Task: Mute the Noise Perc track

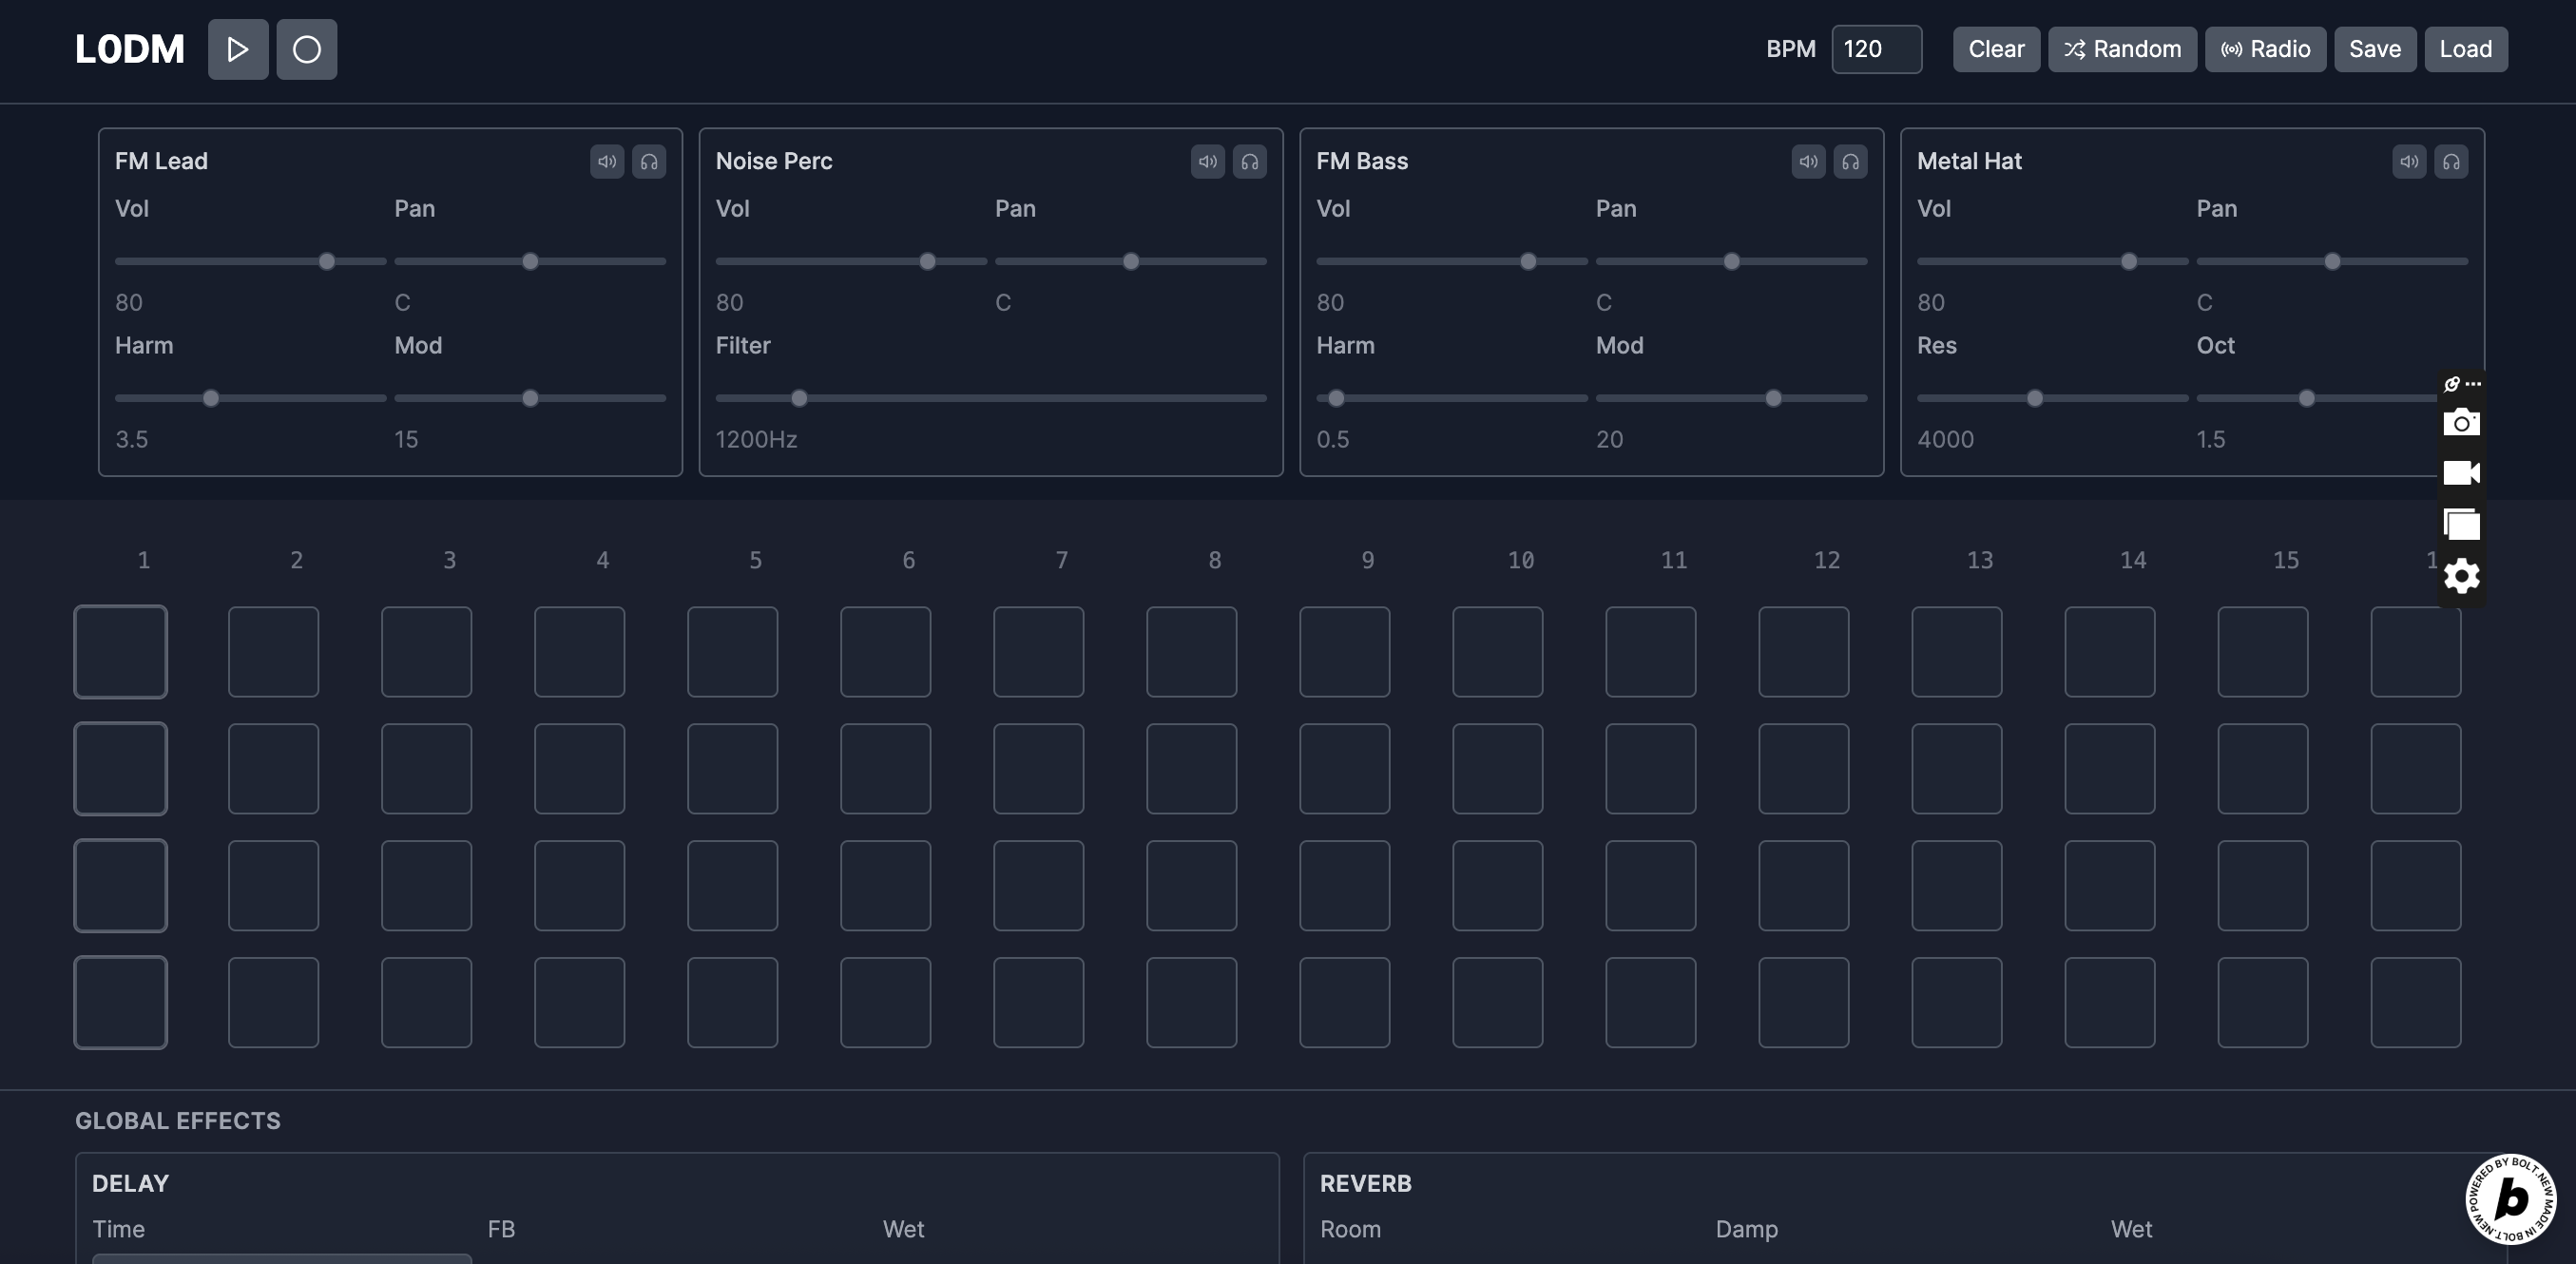Action: pos(1207,161)
